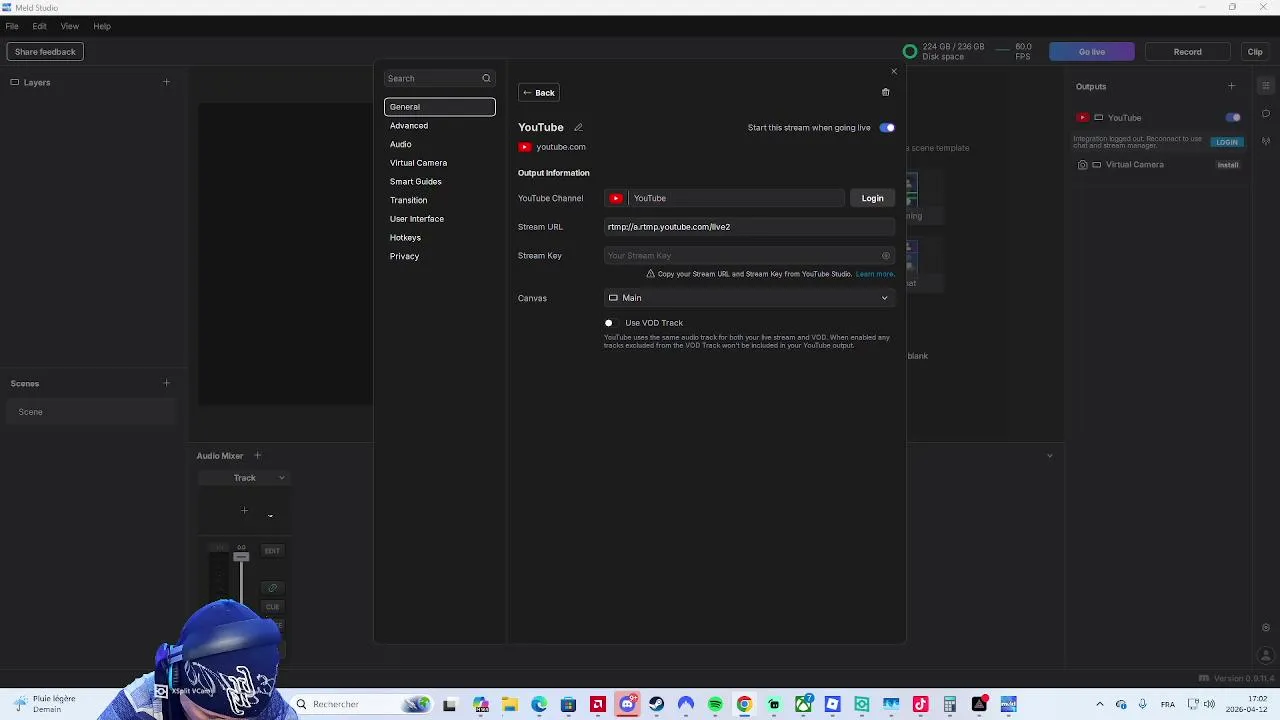
Task: Close the settings dialog with the X
Action: click(x=894, y=71)
